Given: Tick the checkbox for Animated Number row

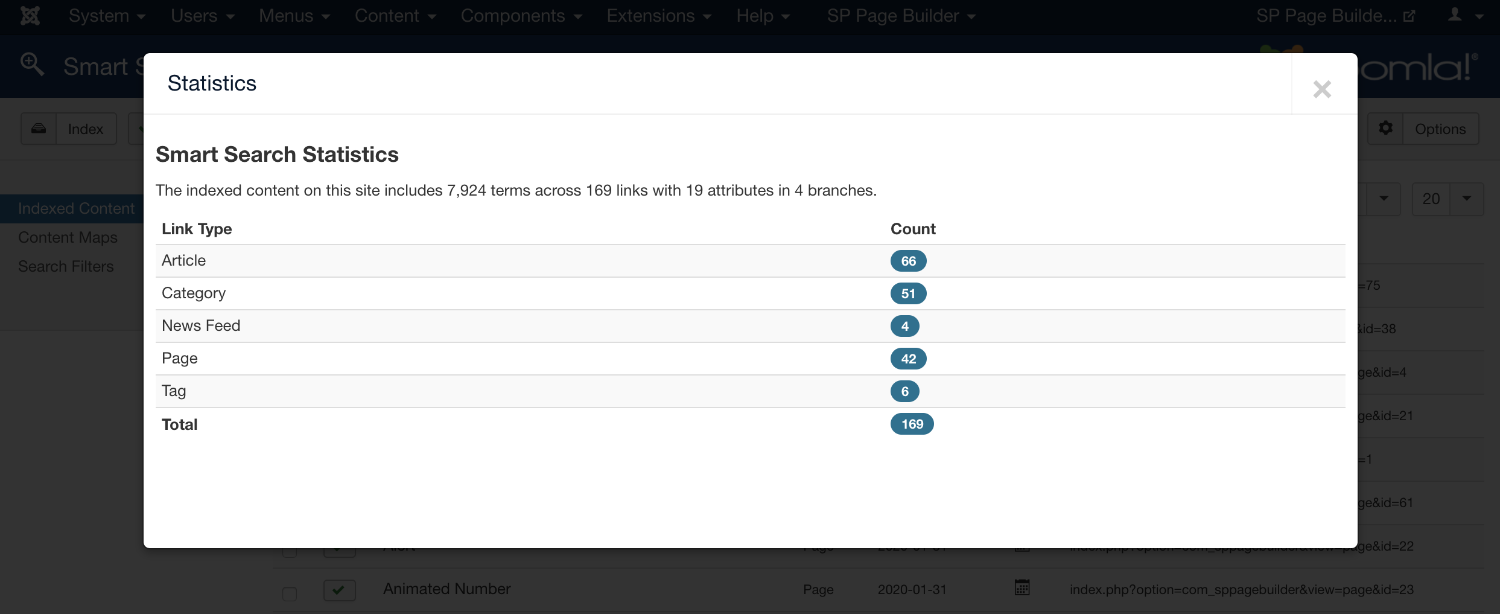Looking at the screenshot, I should (x=289, y=593).
